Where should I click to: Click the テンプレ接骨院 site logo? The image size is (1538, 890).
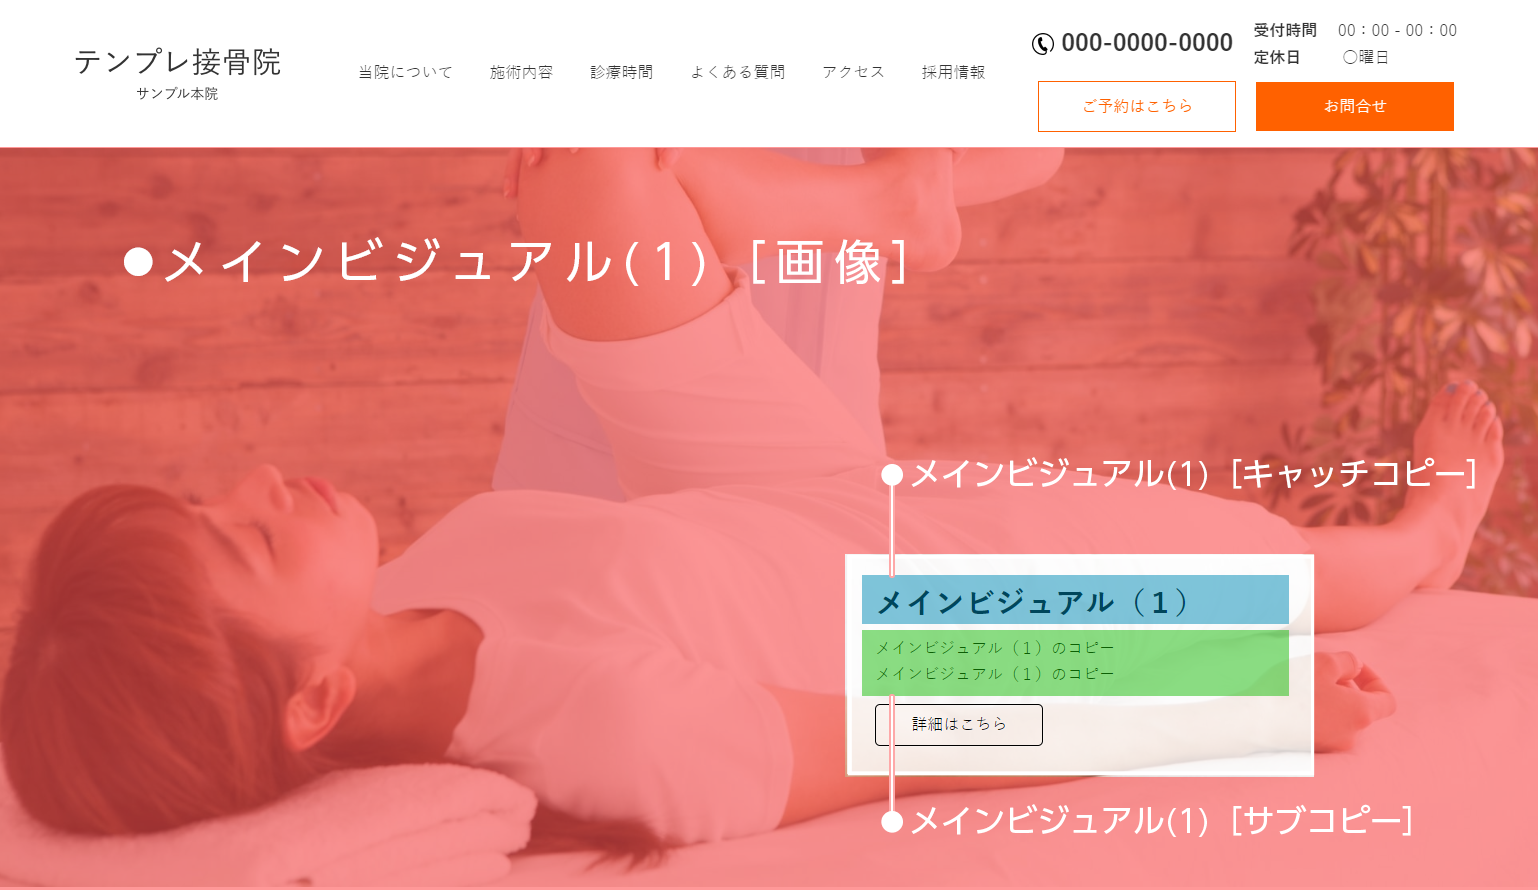pos(178,62)
